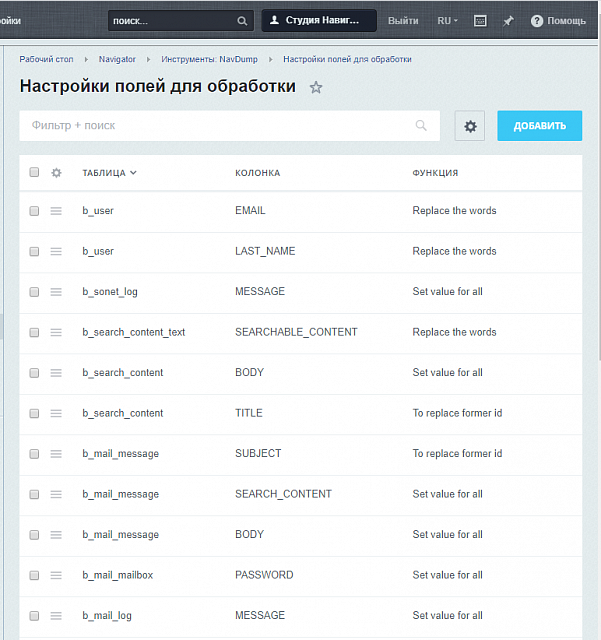Open row menu for b_sonet_log
Screen dimensions: 601x640
(56, 292)
